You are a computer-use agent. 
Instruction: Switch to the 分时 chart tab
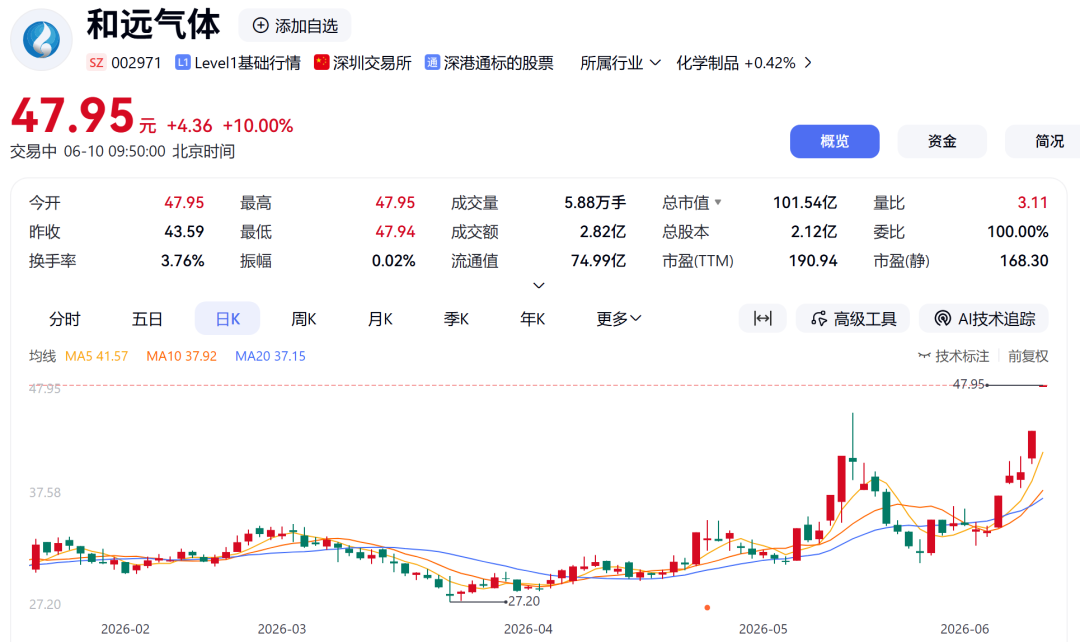tap(65, 319)
